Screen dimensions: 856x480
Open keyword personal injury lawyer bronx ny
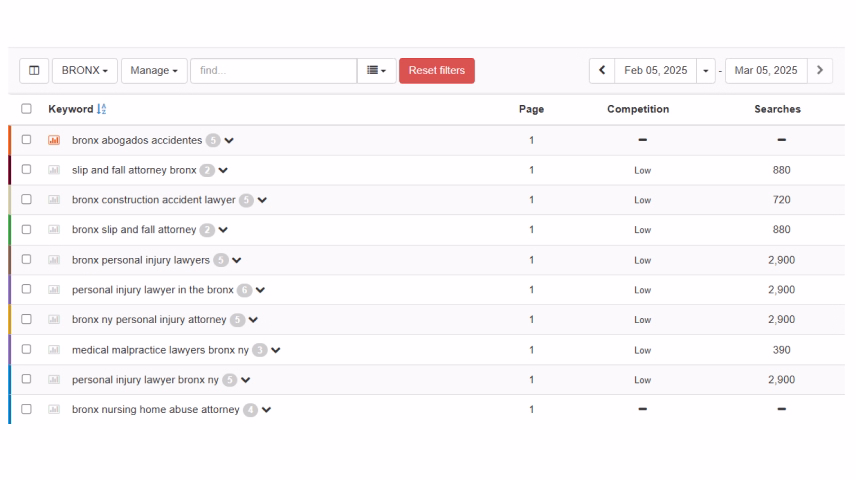[x=145, y=380]
